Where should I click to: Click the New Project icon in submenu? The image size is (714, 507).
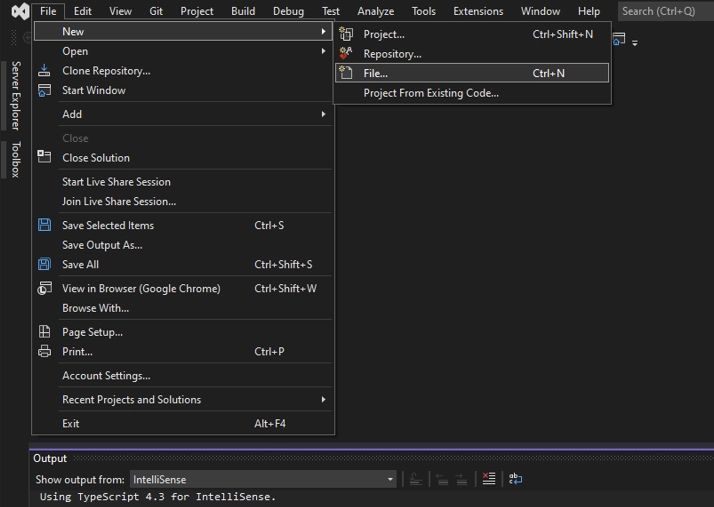[x=346, y=34]
